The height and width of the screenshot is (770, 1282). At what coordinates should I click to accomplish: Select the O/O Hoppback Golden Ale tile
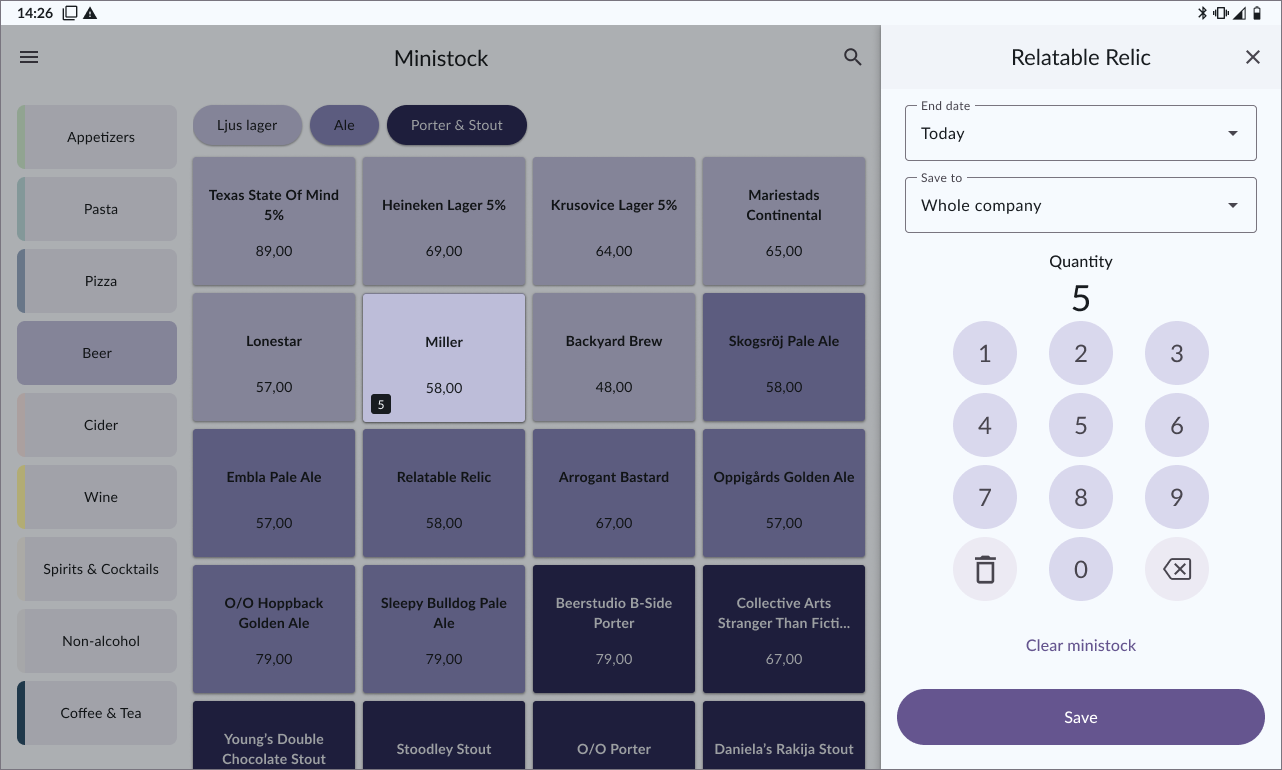(x=274, y=629)
